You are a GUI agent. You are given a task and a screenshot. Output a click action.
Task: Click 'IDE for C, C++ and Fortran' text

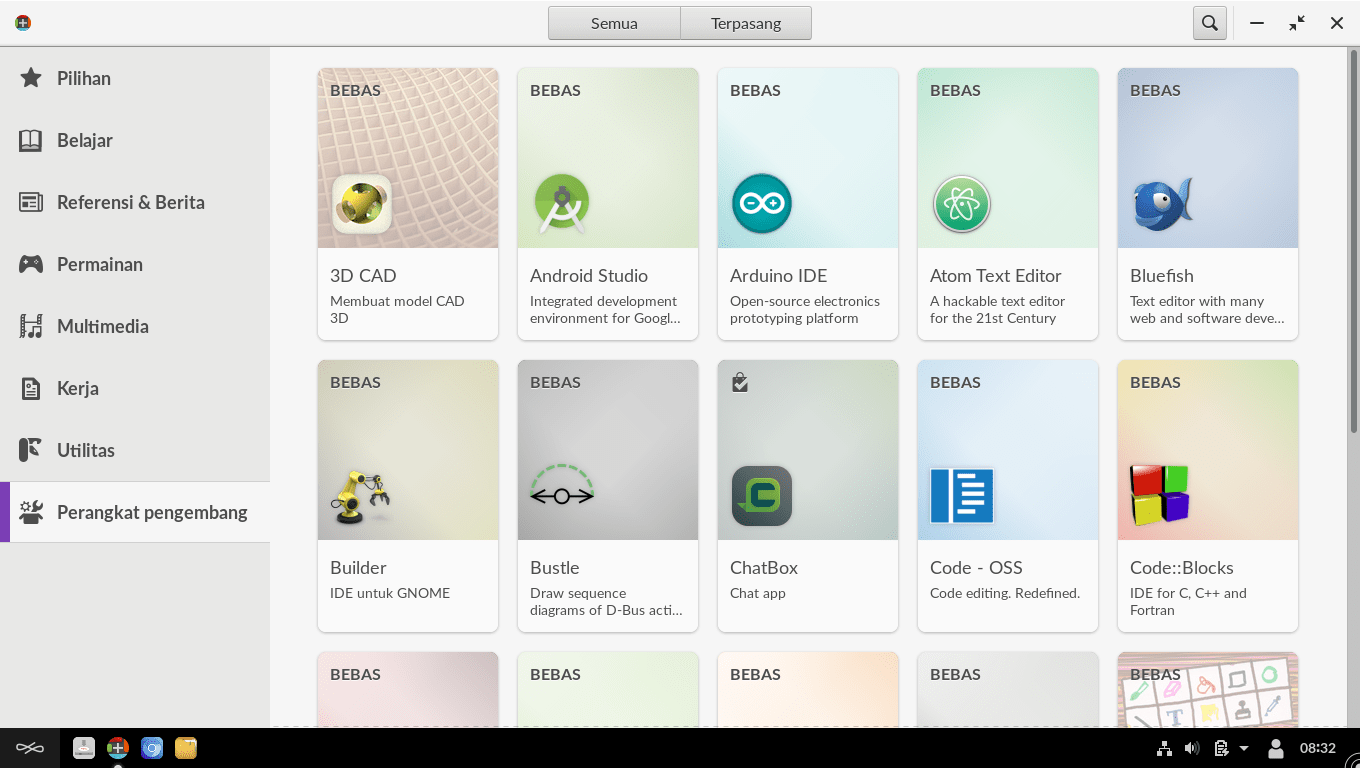[x=1188, y=602]
